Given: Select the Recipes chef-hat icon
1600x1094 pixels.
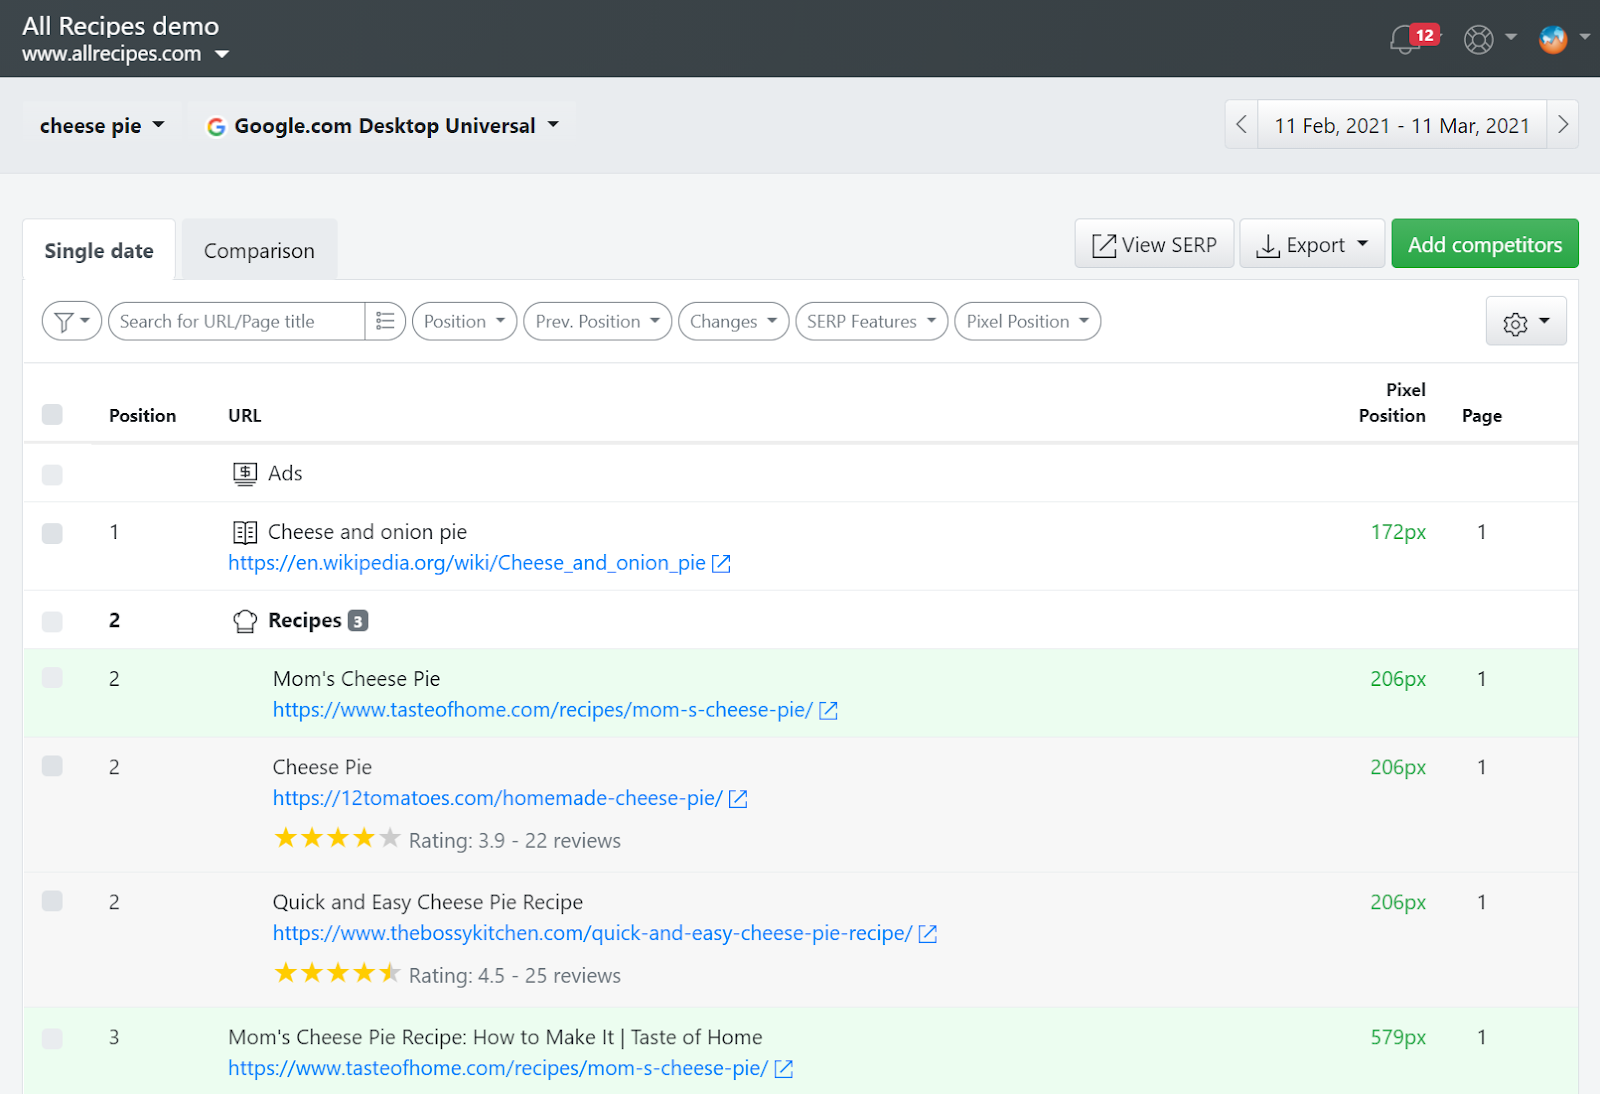Looking at the screenshot, I should point(244,620).
